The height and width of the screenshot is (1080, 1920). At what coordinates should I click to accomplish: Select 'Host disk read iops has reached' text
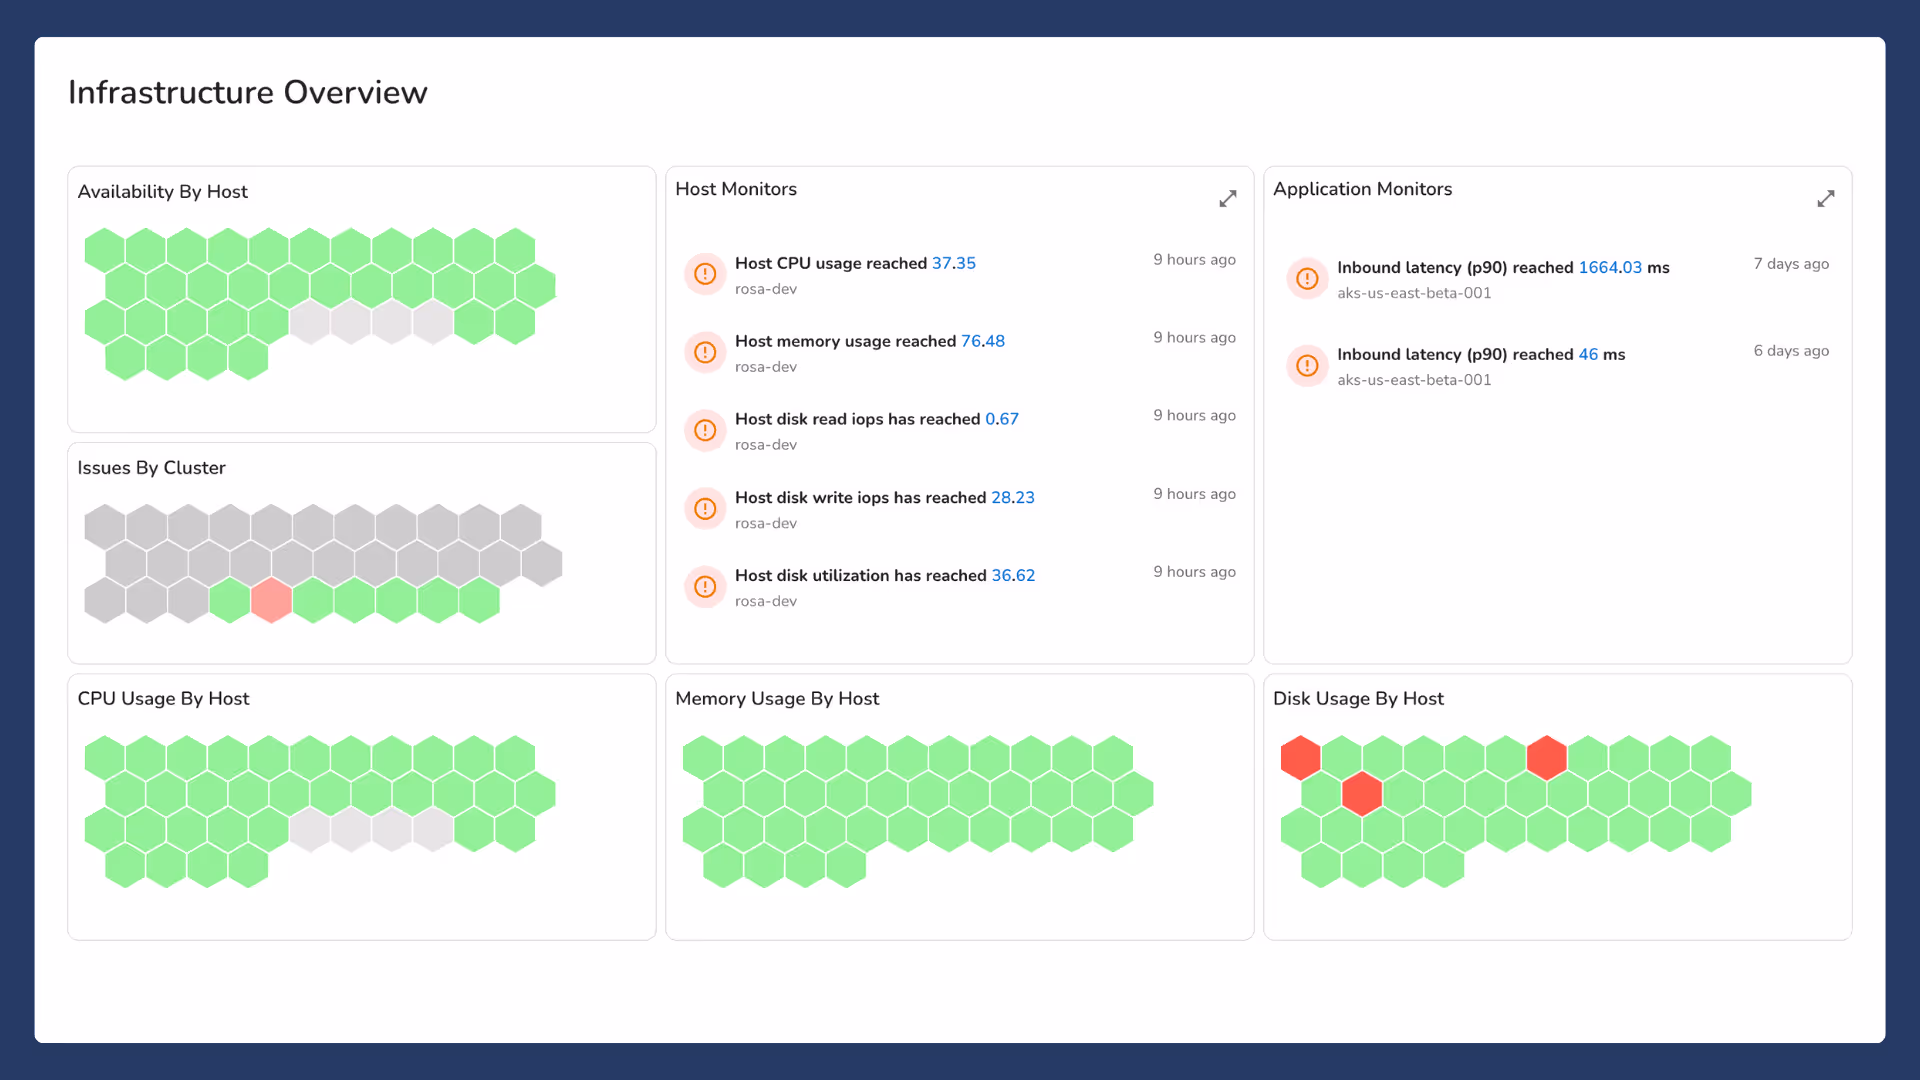[858, 419]
